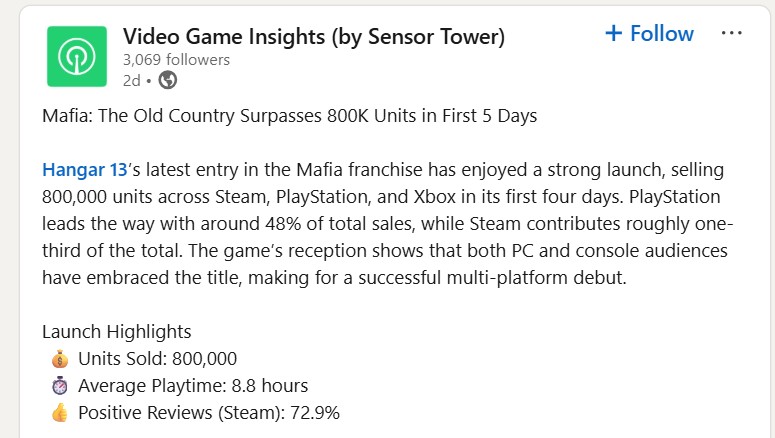
Task: Click the green Sensor Tower logo
Action: click(77, 56)
